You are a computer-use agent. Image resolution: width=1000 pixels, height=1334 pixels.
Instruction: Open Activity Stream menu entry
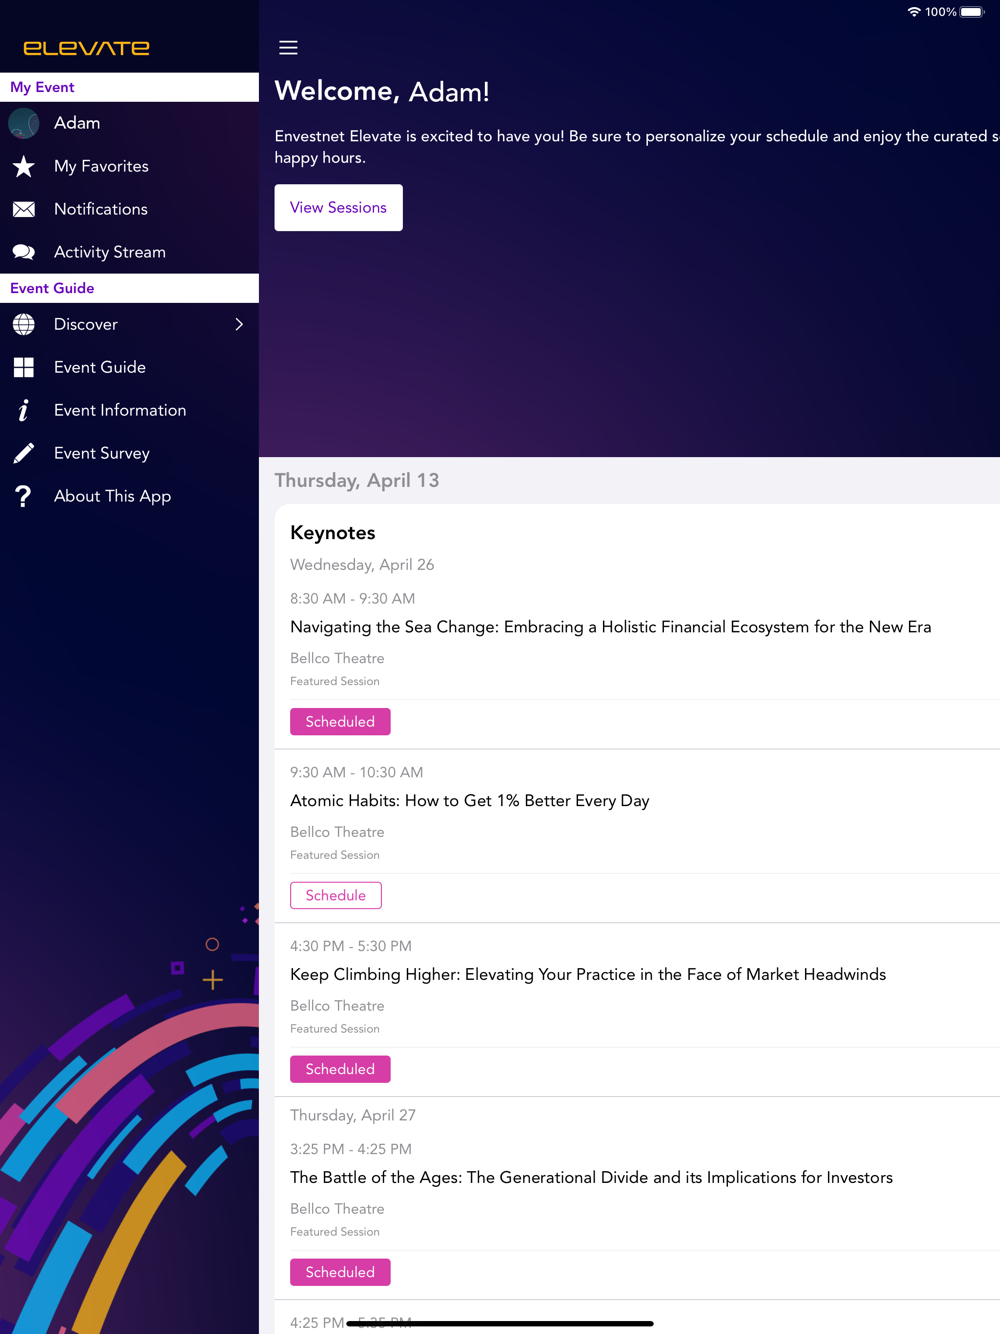coord(129,252)
